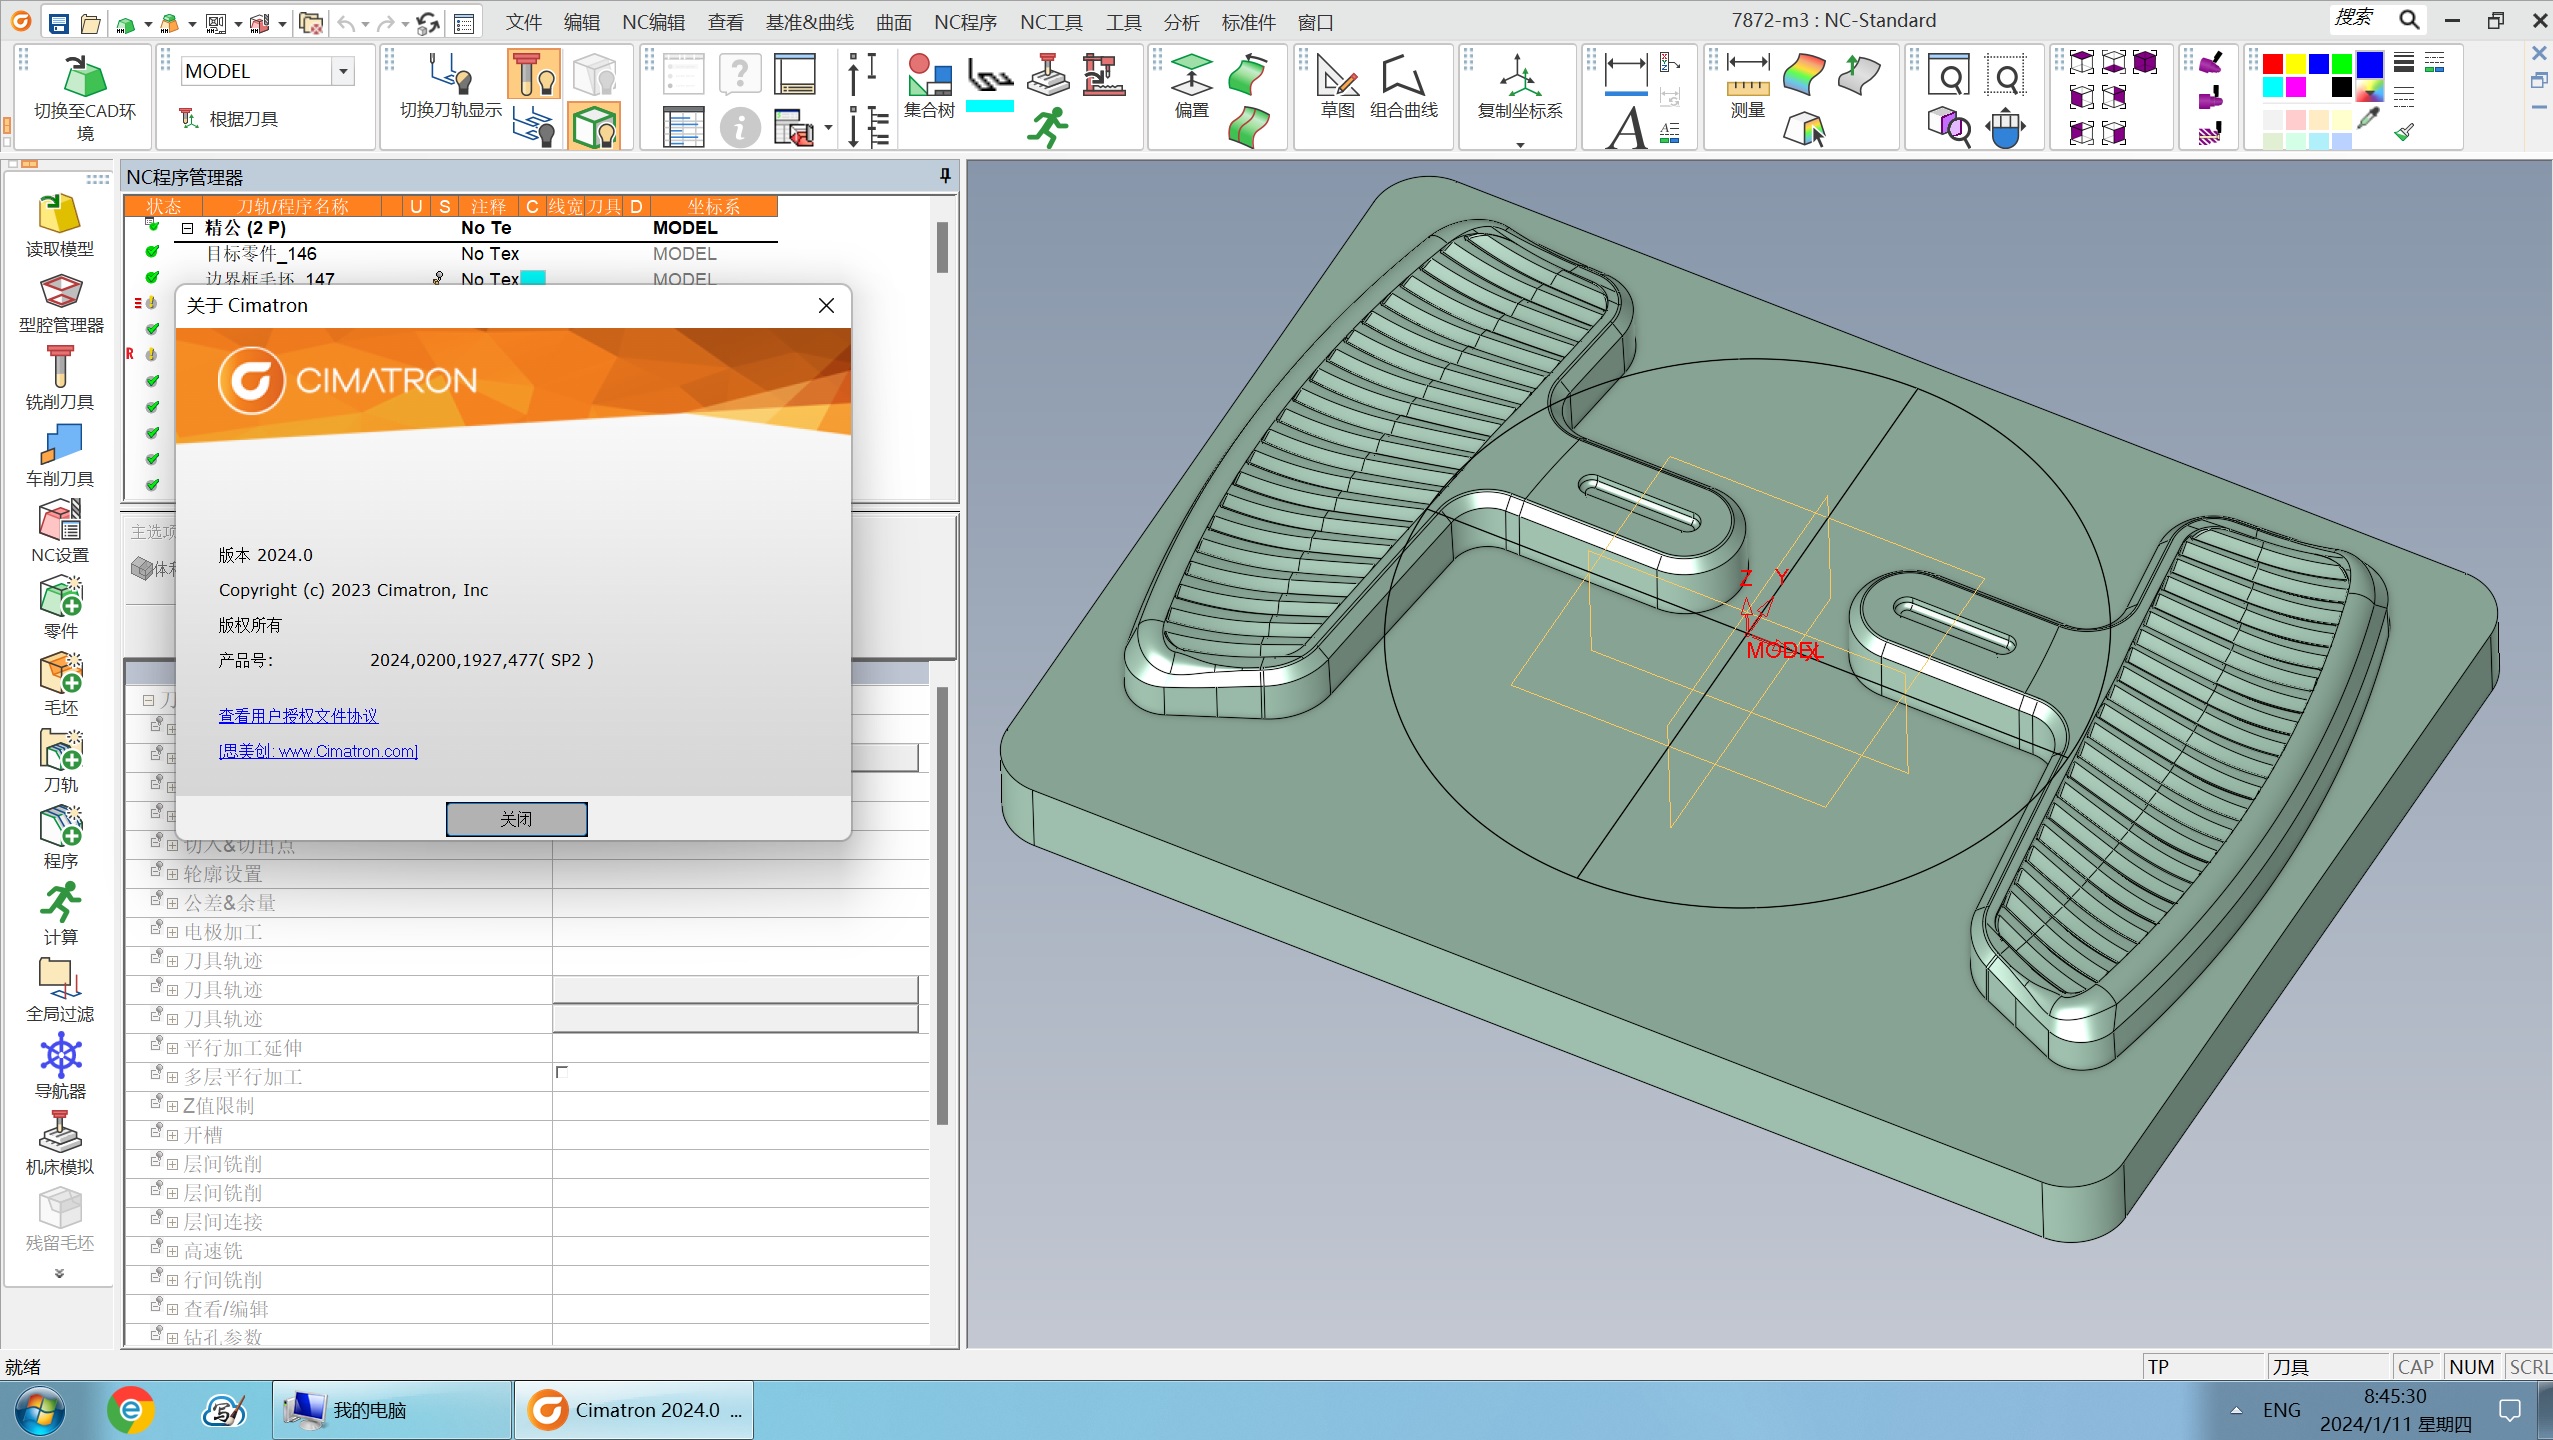The image size is (2553, 1440).
Task: Toggle the 多层平行加工 checkbox
Action: (x=562, y=1073)
